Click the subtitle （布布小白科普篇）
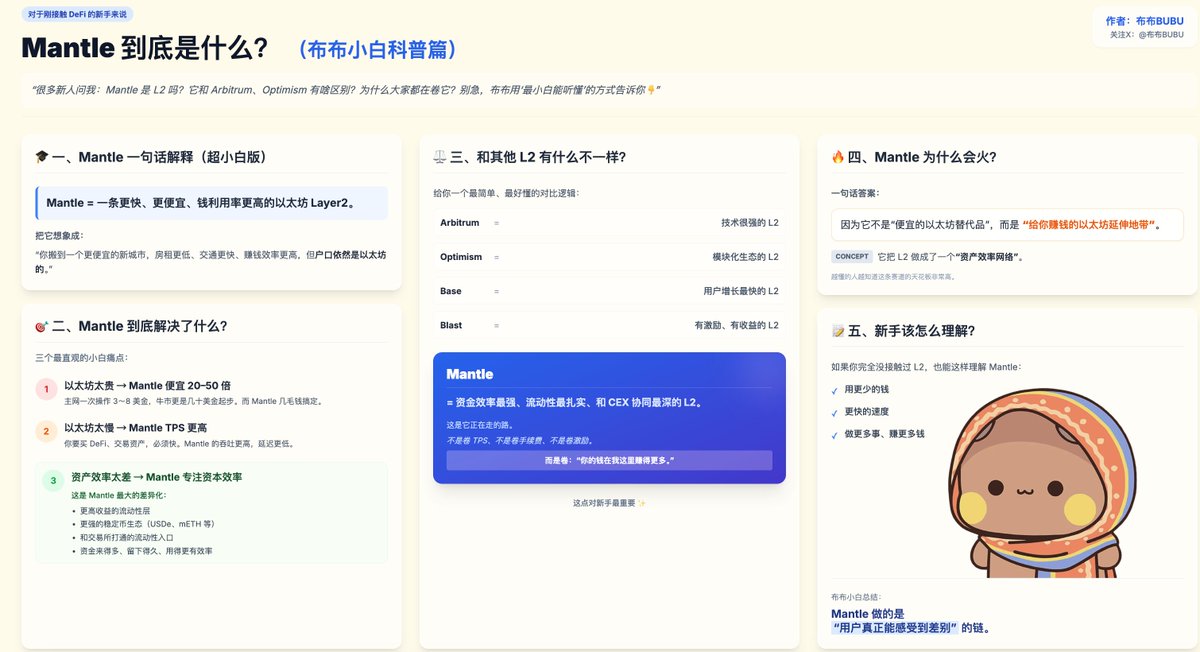This screenshot has height=652, width=1200. (377, 50)
